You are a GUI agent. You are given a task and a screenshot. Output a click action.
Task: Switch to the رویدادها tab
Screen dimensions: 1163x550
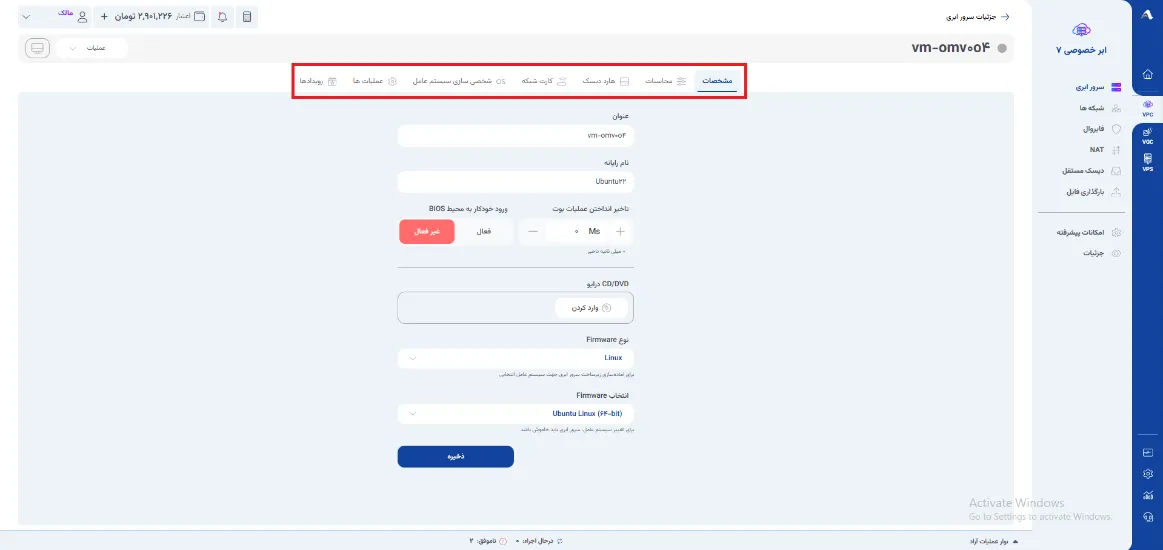(x=318, y=81)
